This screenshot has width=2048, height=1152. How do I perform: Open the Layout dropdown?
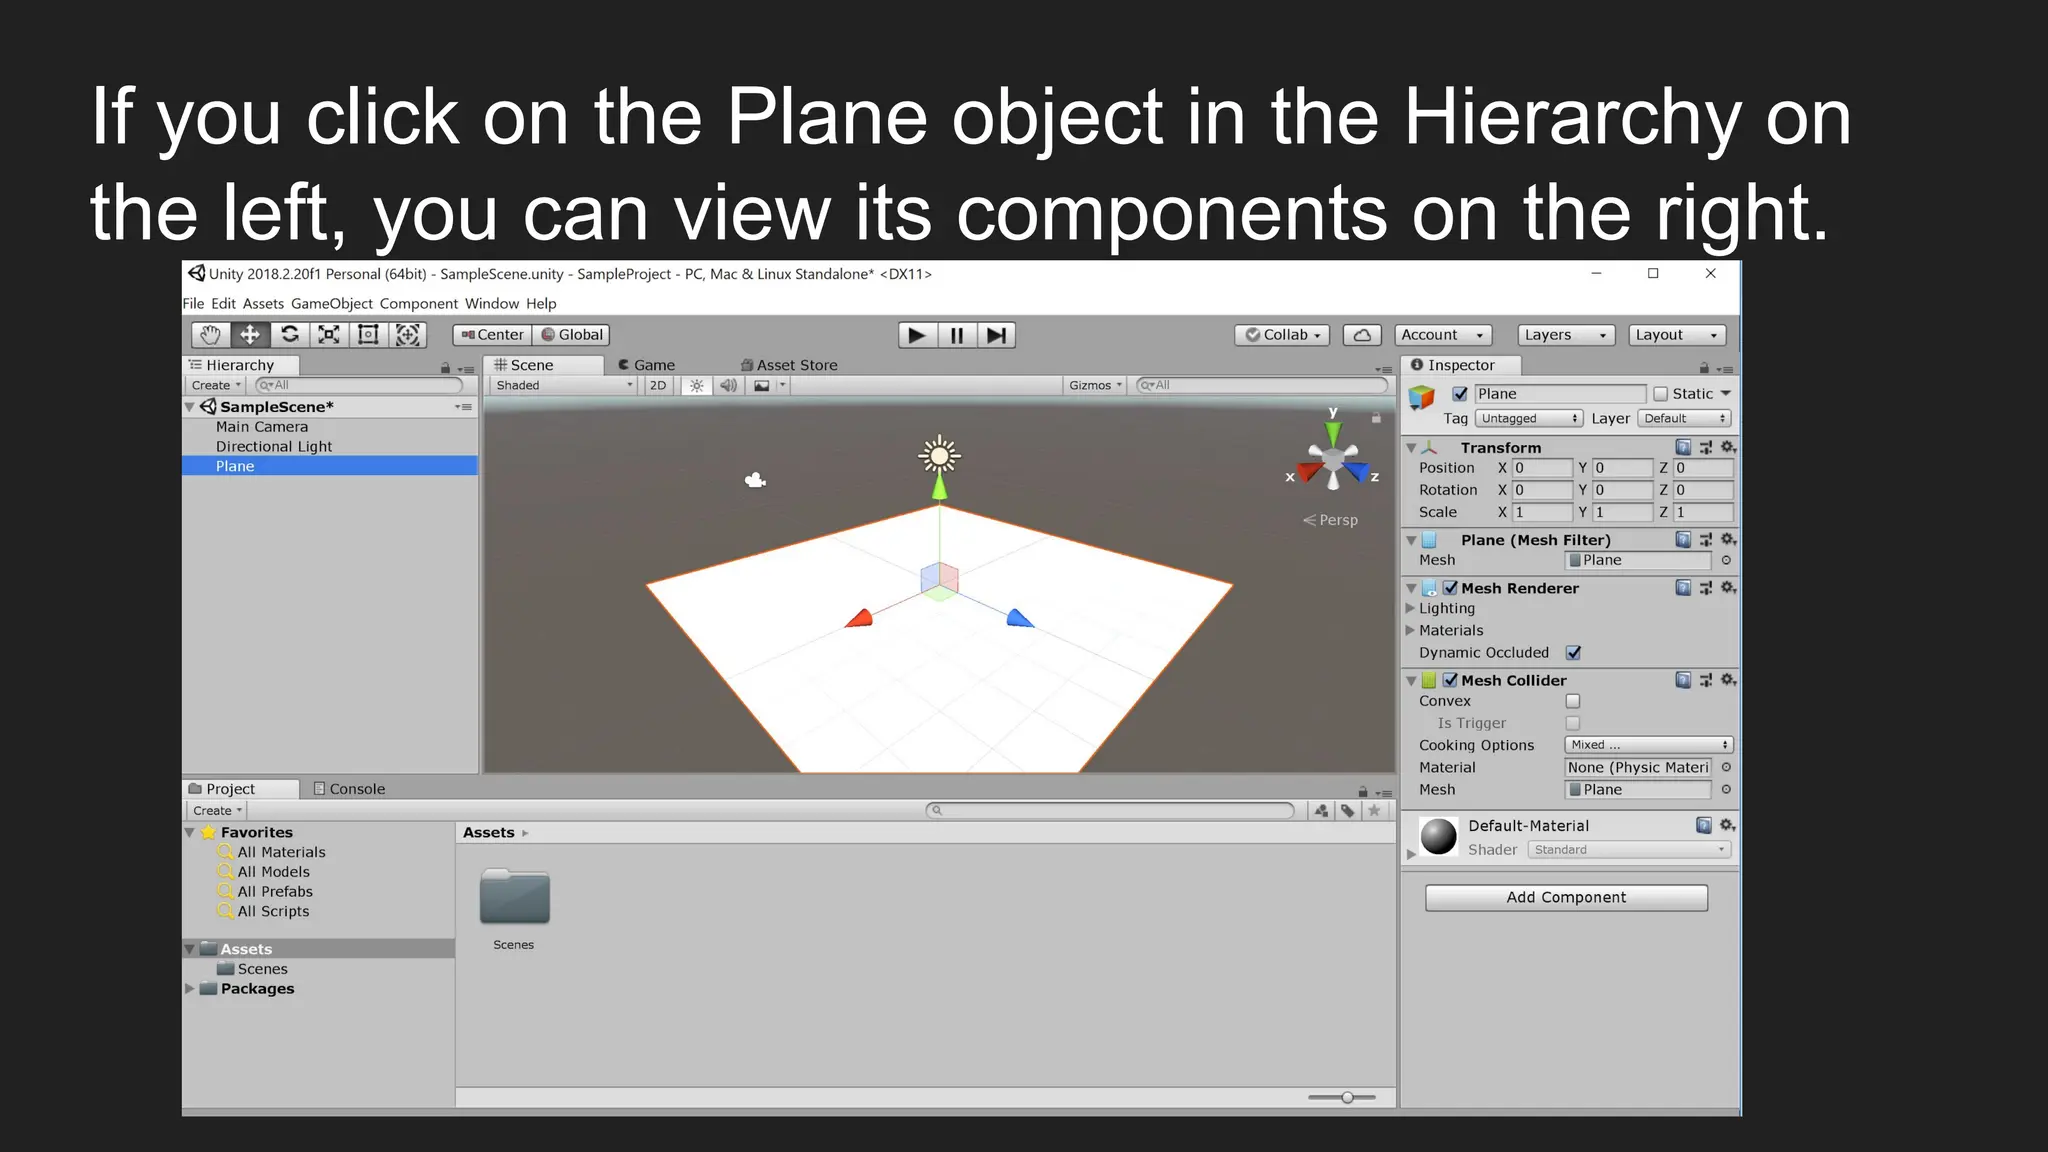pos(1678,335)
